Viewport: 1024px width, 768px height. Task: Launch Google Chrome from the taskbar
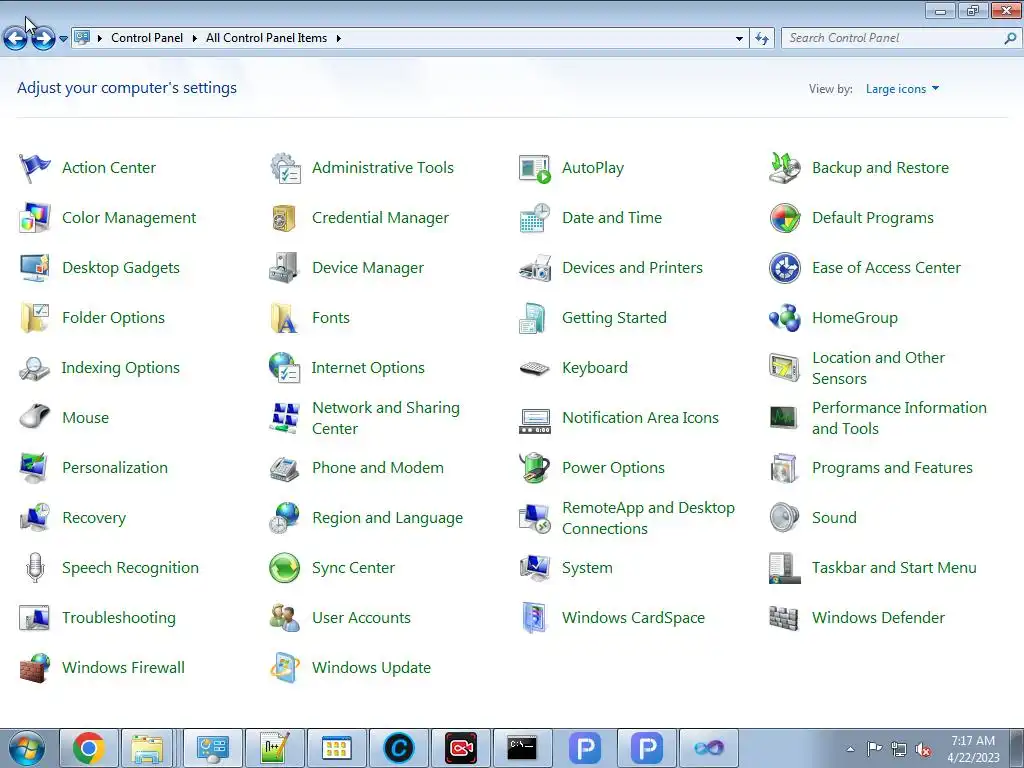[x=89, y=748]
